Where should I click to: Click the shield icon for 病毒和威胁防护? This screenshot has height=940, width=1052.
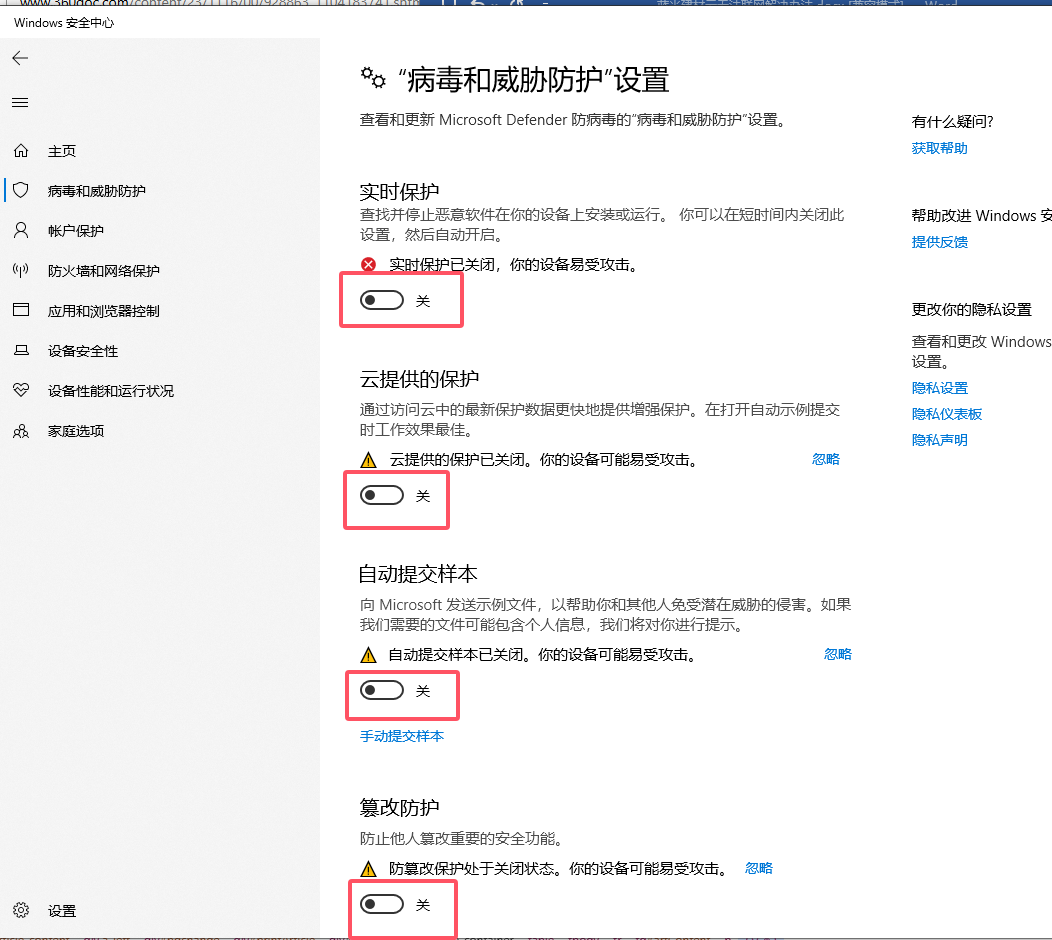click(21, 191)
